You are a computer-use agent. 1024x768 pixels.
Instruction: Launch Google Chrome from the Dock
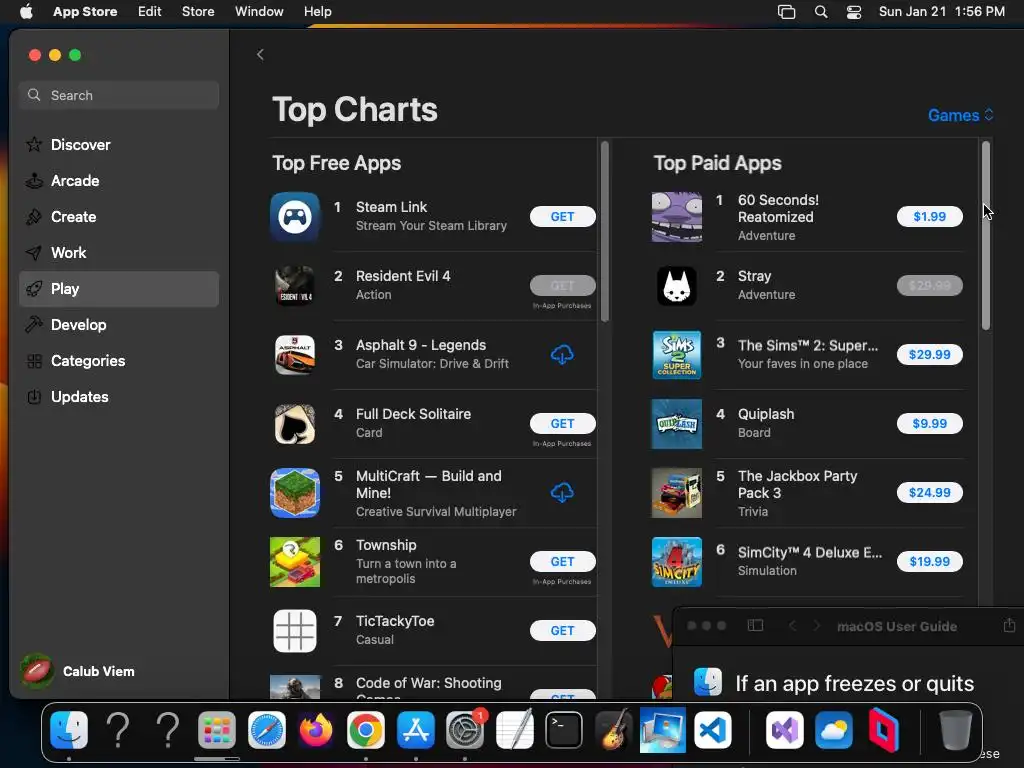pyautogui.click(x=366, y=729)
